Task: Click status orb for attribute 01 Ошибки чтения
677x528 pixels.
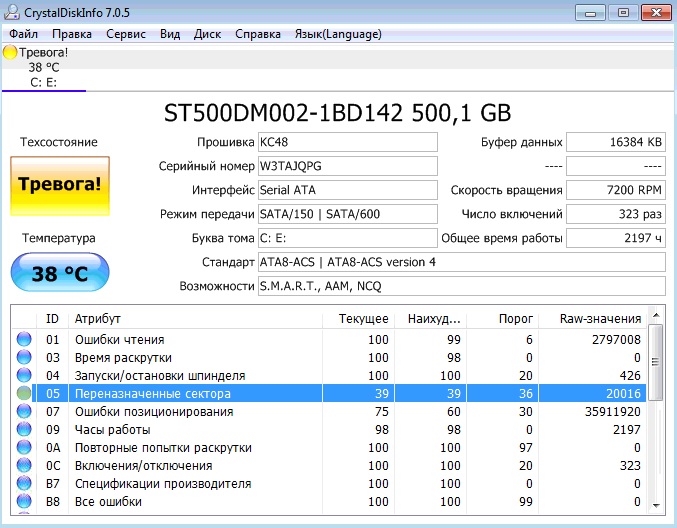Action: click(x=24, y=339)
